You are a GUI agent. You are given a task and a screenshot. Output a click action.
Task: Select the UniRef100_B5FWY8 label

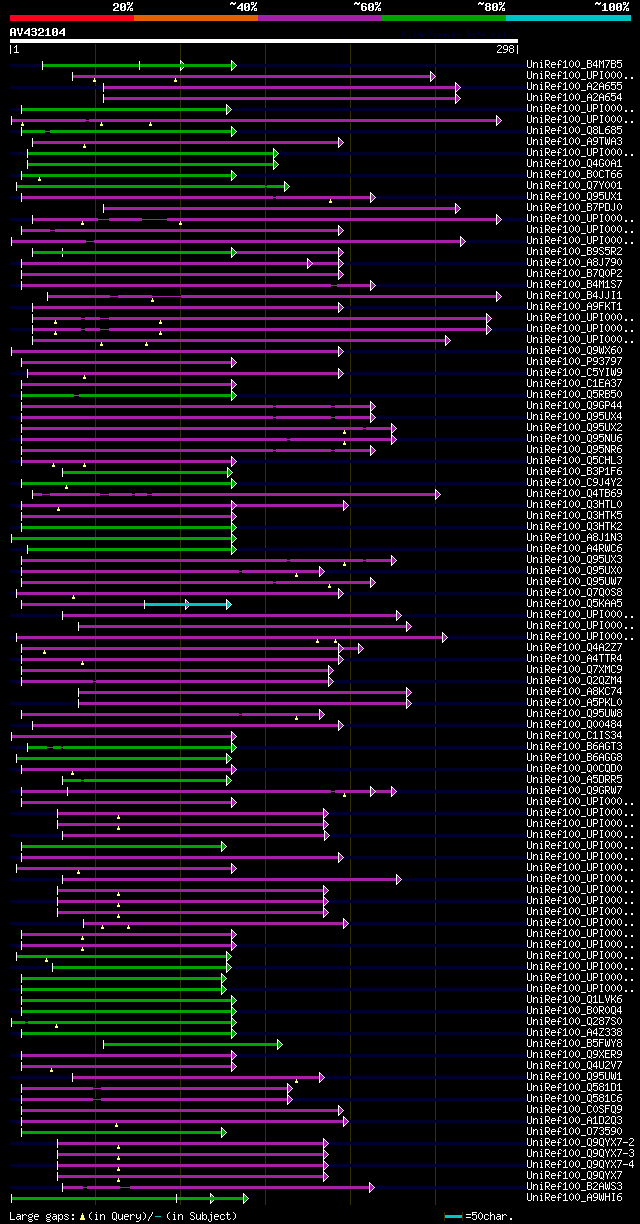[x=574, y=1044]
